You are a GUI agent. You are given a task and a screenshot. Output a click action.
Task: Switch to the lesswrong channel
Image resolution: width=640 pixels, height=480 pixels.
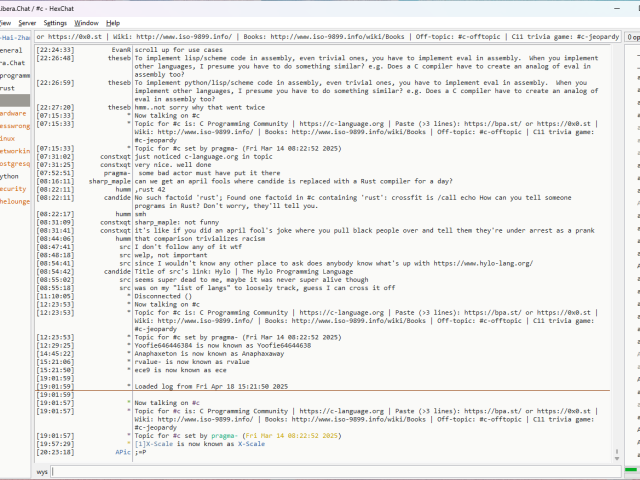(14, 126)
